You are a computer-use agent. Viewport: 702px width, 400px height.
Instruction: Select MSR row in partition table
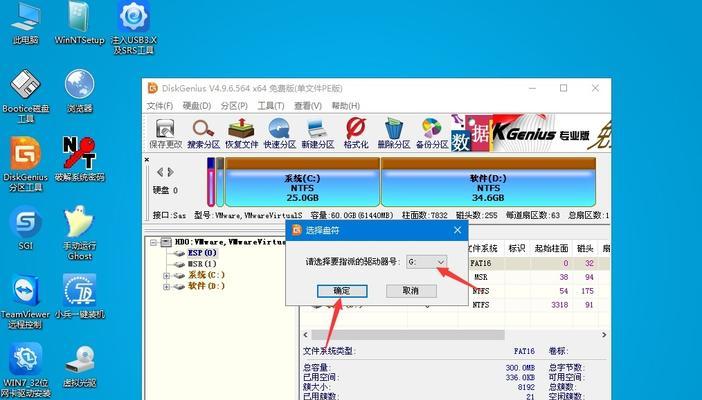click(481, 277)
